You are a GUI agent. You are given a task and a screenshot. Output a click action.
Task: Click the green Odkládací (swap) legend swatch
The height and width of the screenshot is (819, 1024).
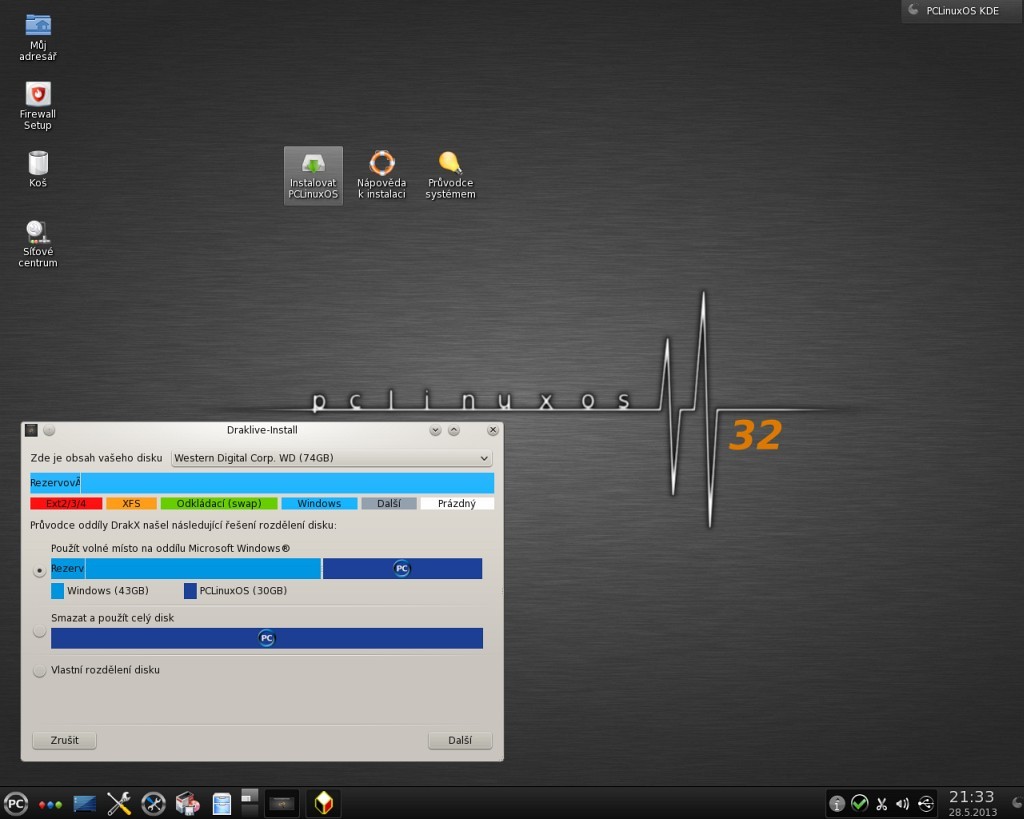[219, 504]
